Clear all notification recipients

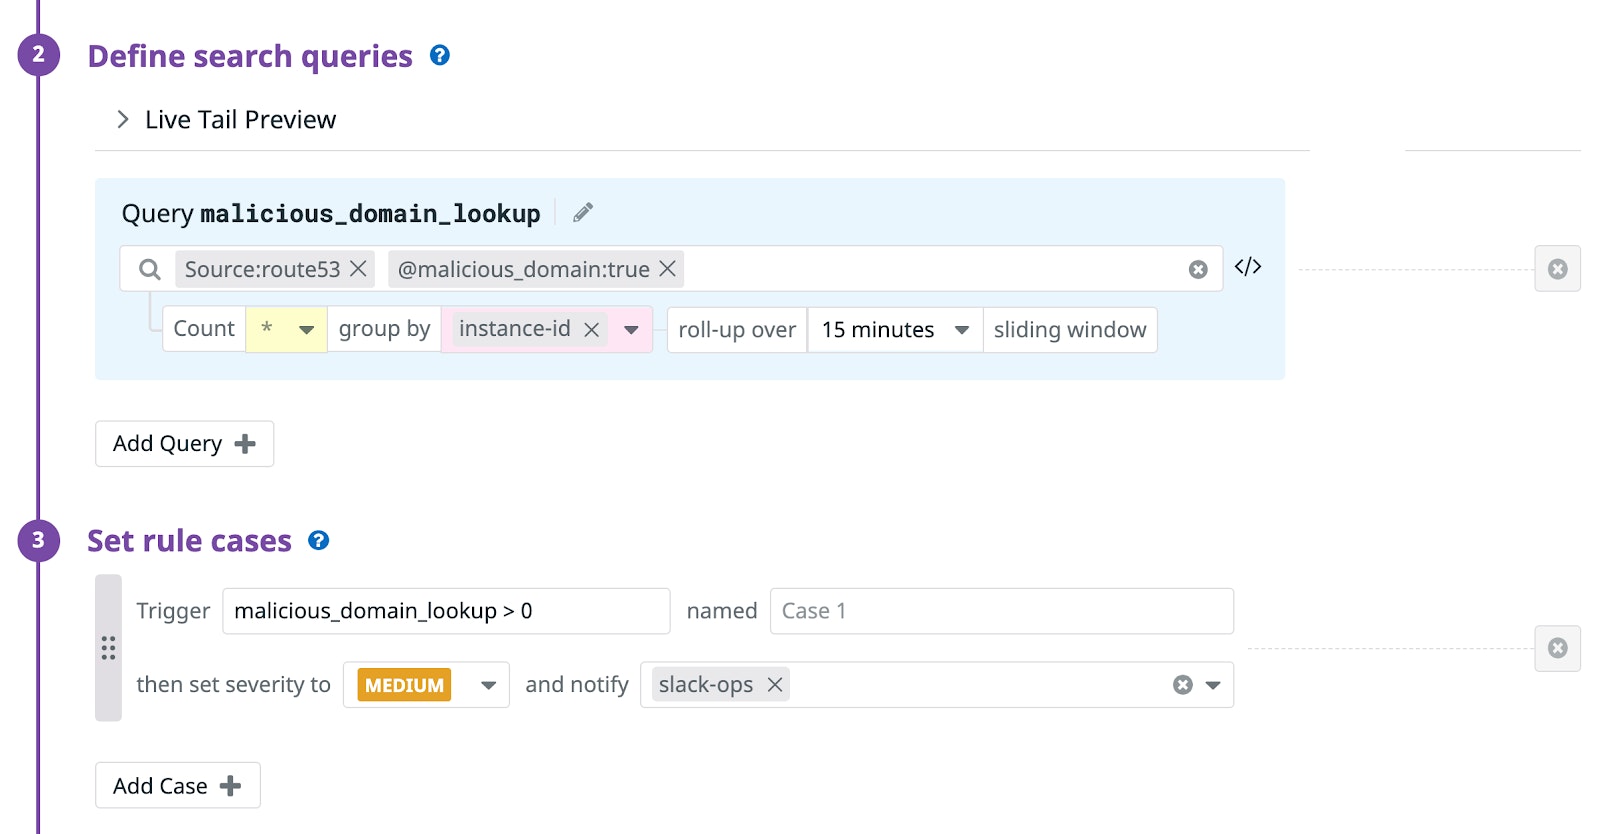[x=1182, y=685]
